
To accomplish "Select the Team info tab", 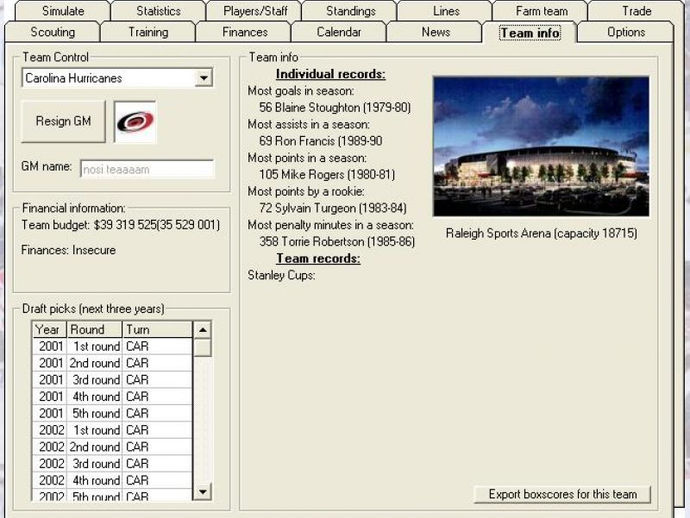I will (530, 33).
